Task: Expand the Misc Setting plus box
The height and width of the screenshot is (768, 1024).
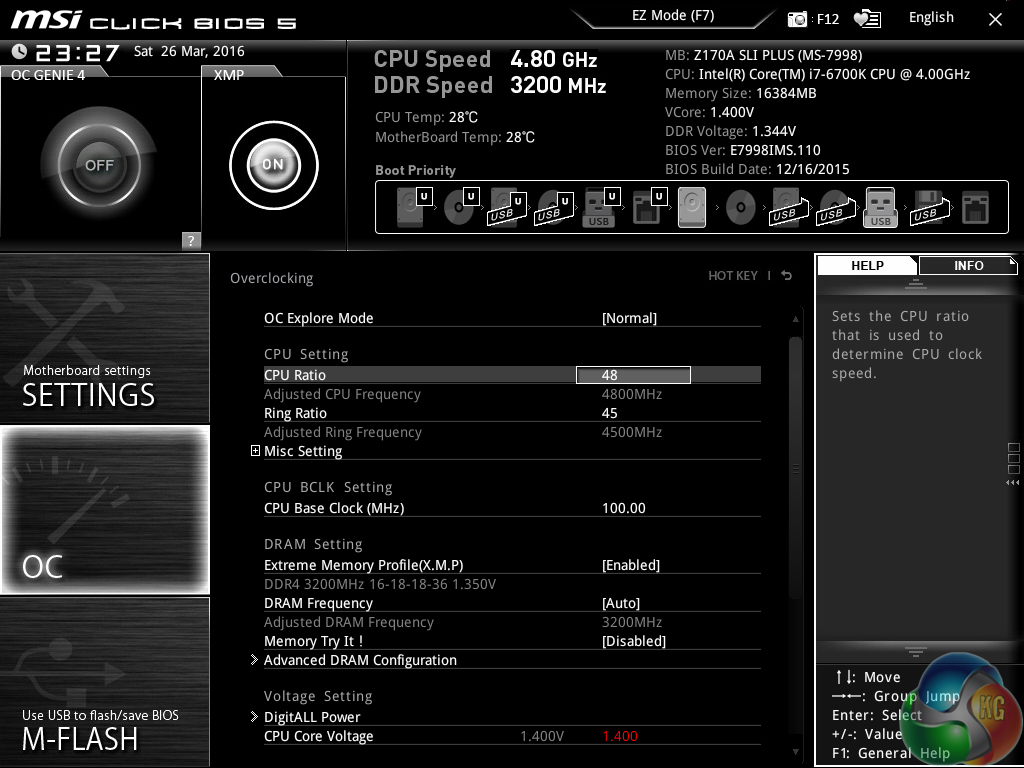Action: coord(255,451)
